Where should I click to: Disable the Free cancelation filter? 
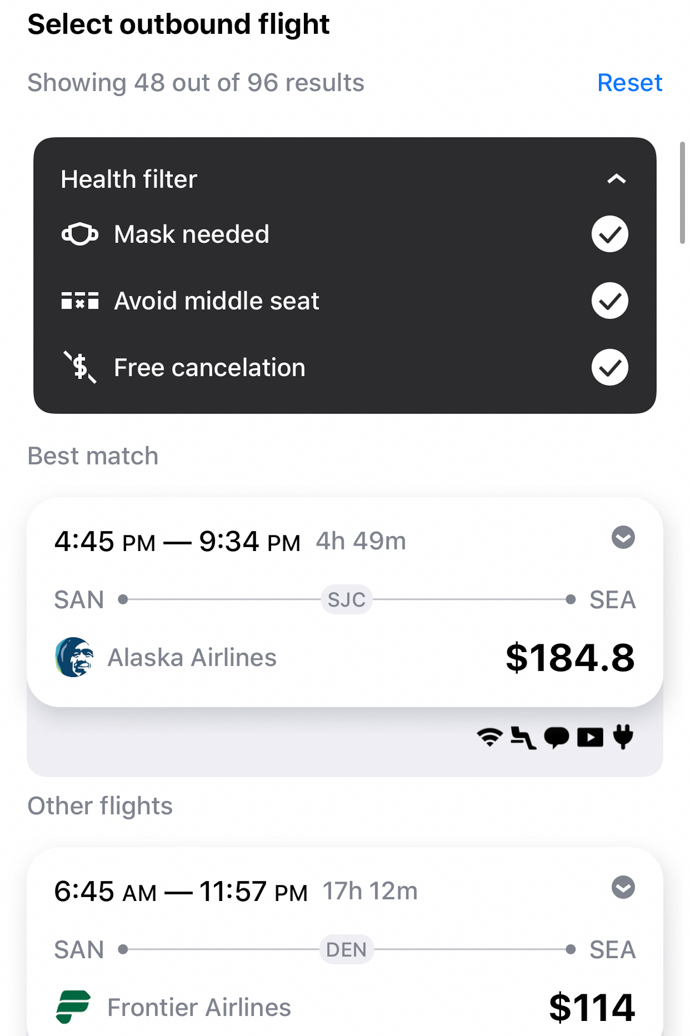click(x=609, y=368)
